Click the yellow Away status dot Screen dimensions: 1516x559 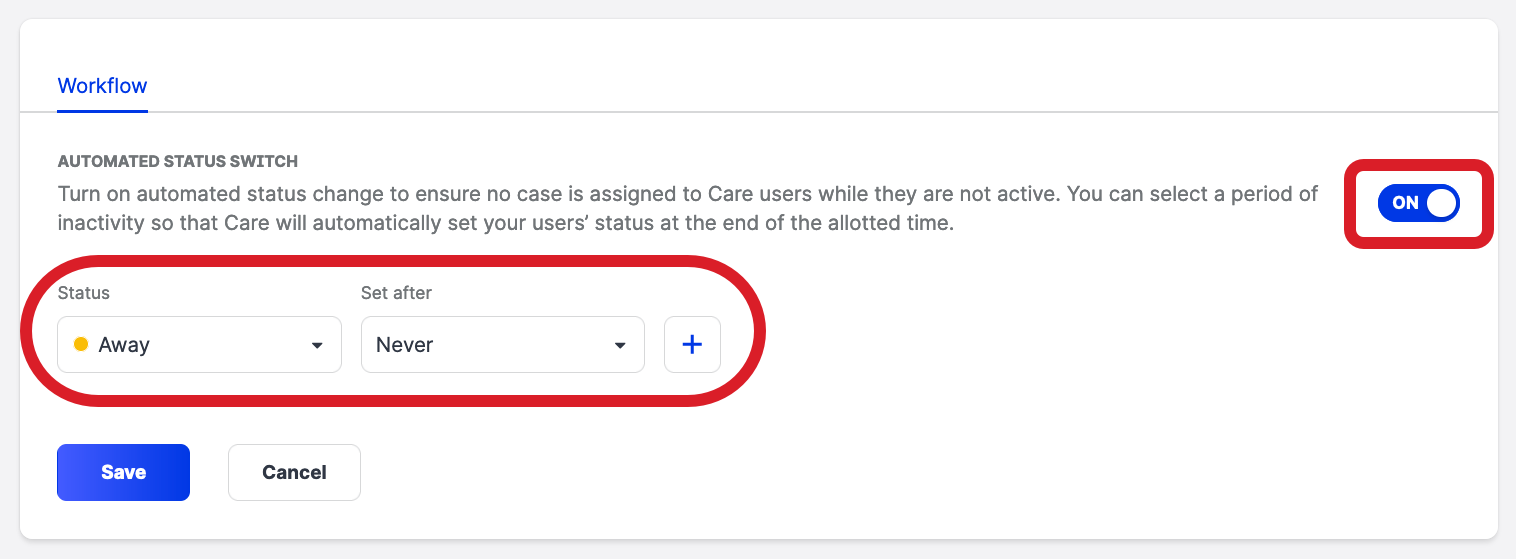click(81, 345)
